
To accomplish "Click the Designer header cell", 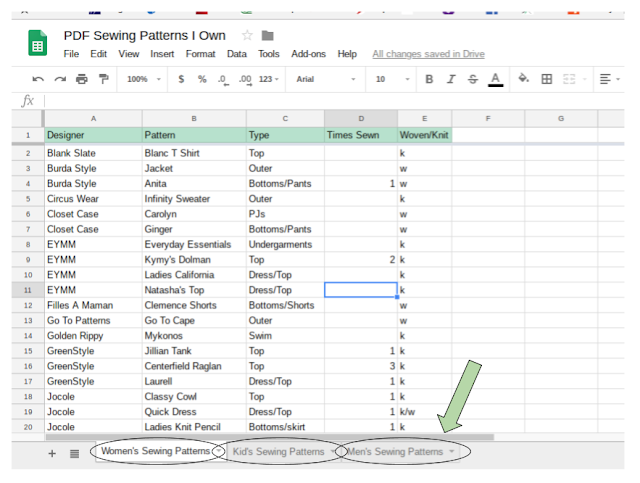I will coord(93,135).
